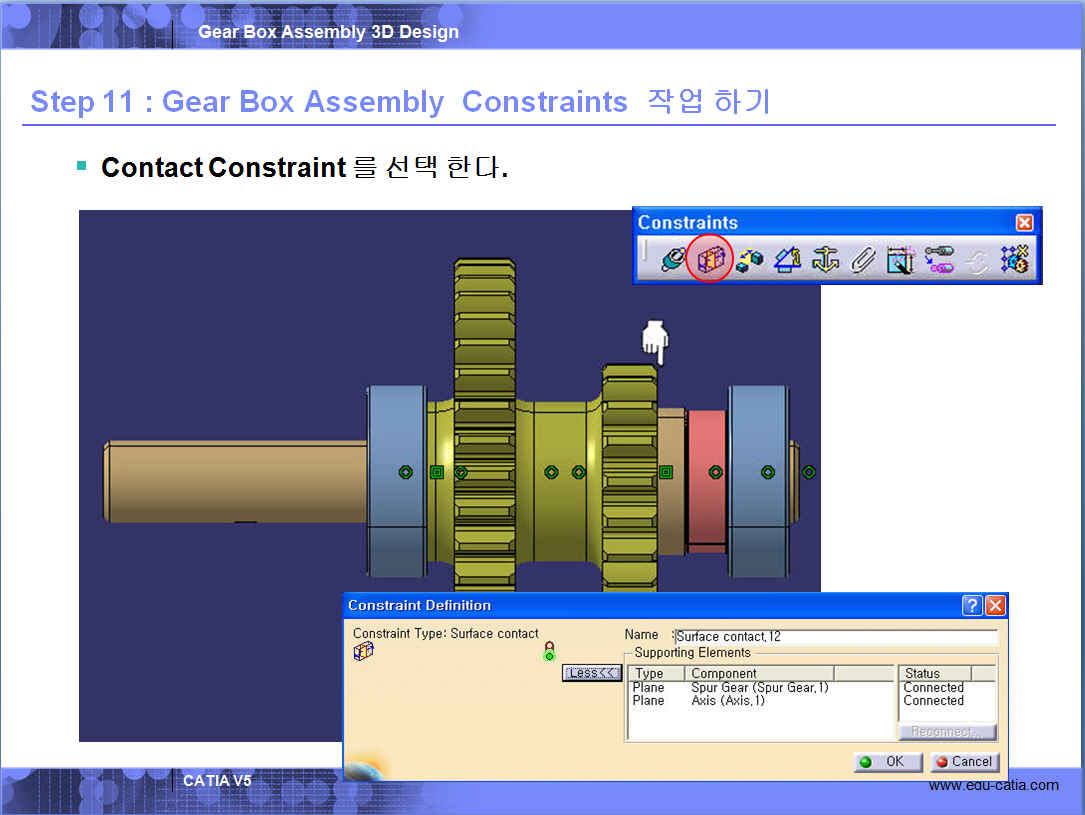This screenshot has width=1085, height=815.
Task: Pick the Angle Constraint tool
Action: coord(787,260)
